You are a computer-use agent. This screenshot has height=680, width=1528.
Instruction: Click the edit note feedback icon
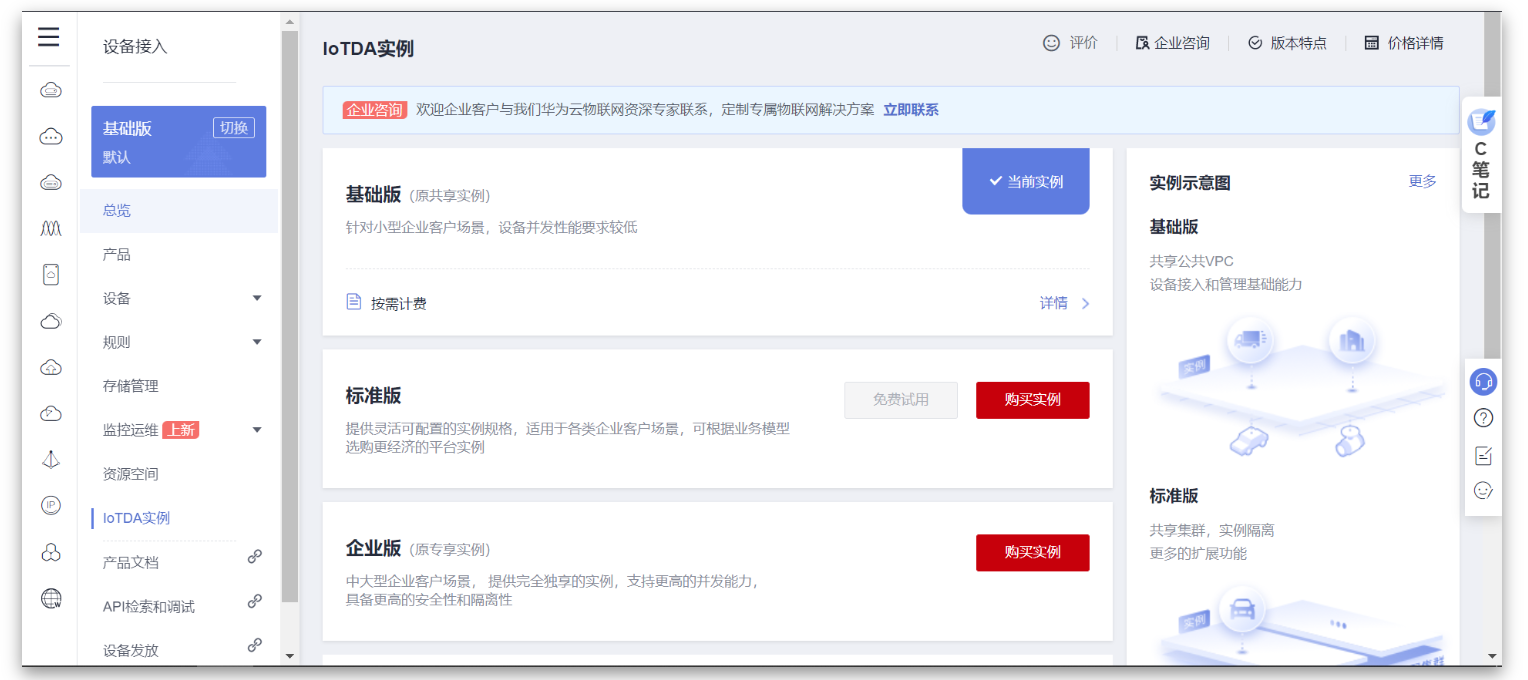click(x=1484, y=455)
